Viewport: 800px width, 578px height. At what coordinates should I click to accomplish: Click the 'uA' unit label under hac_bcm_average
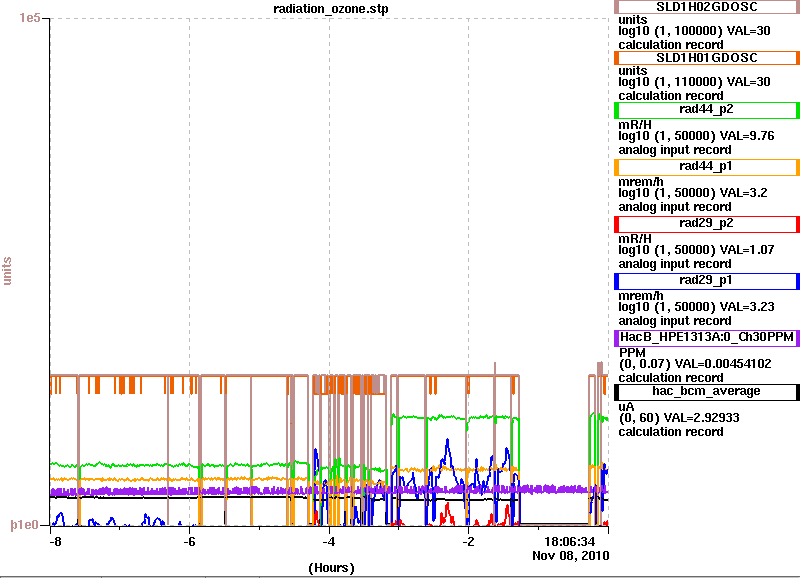pyautogui.click(x=626, y=407)
